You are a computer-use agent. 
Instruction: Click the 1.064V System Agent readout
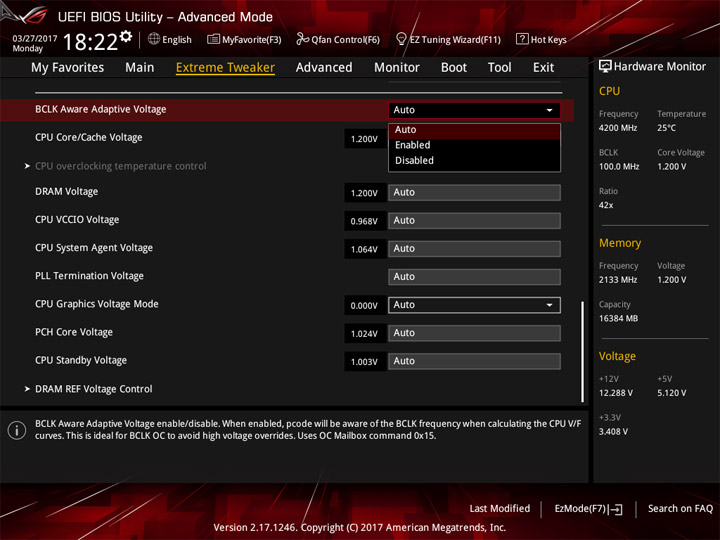(364, 249)
